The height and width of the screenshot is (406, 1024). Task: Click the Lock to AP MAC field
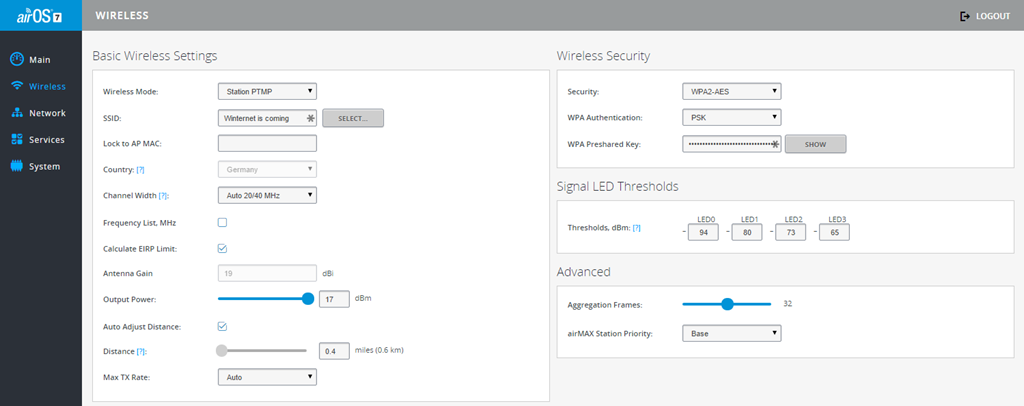click(267, 143)
